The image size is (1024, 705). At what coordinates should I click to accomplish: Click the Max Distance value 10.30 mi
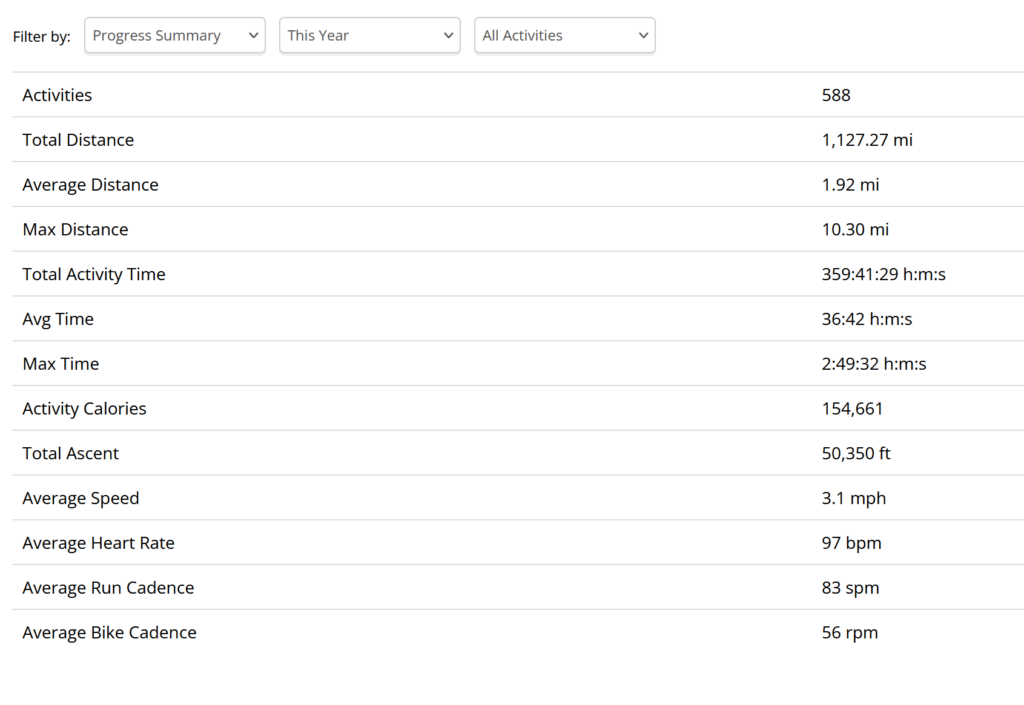click(855, 230)
